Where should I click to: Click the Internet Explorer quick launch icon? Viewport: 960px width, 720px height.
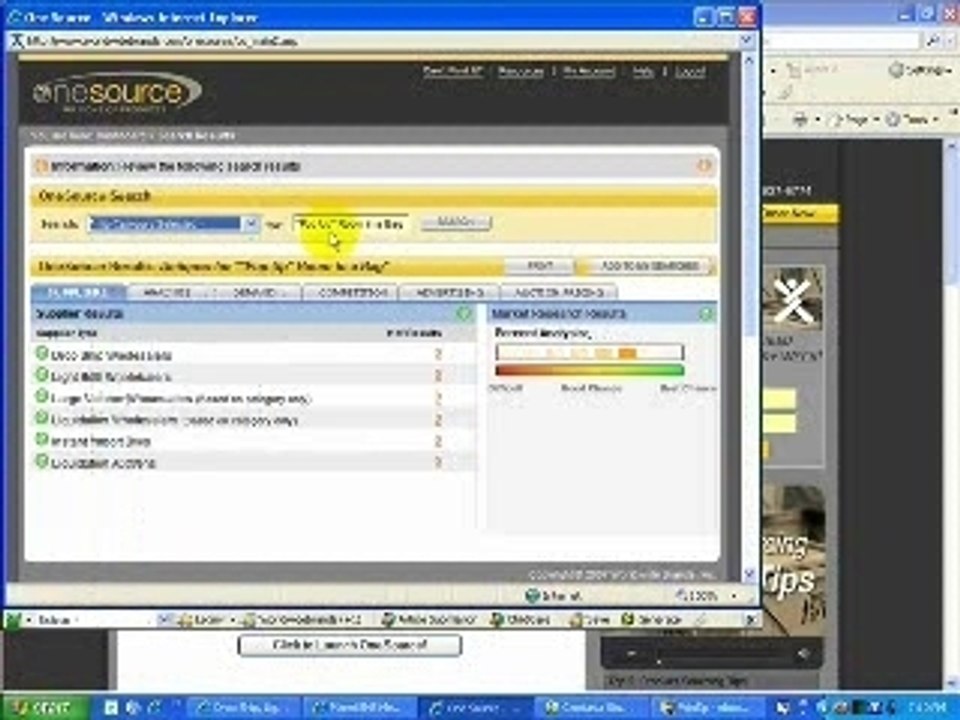[x=153, y=708]
